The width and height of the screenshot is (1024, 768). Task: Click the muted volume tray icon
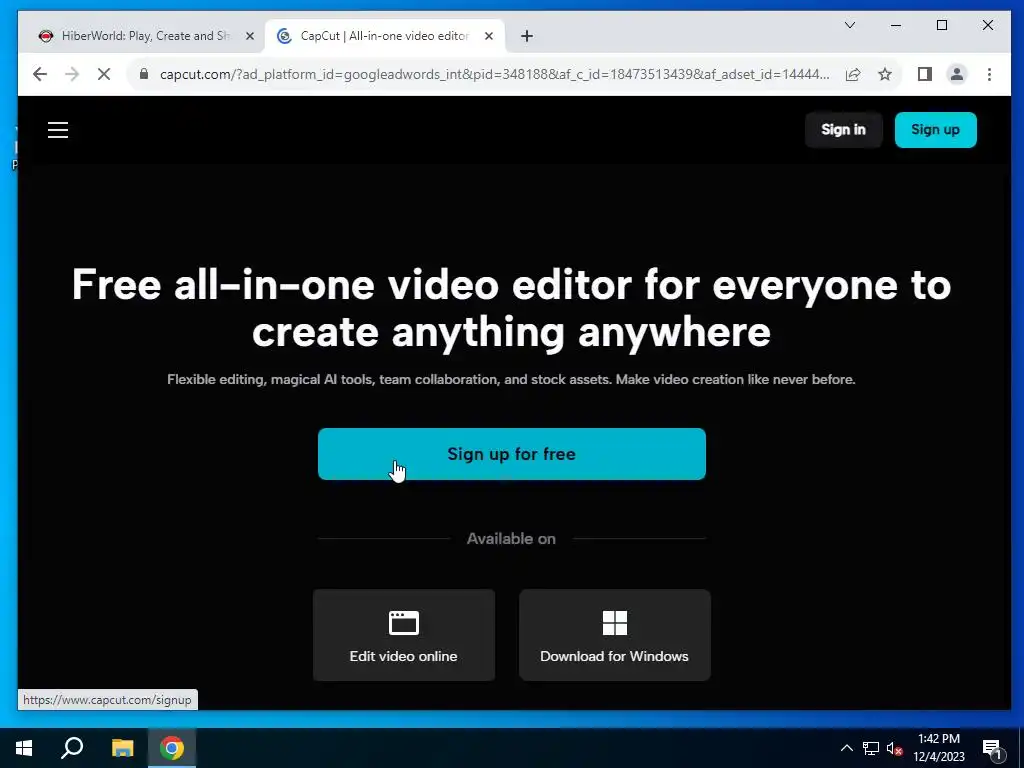point(895,748)
